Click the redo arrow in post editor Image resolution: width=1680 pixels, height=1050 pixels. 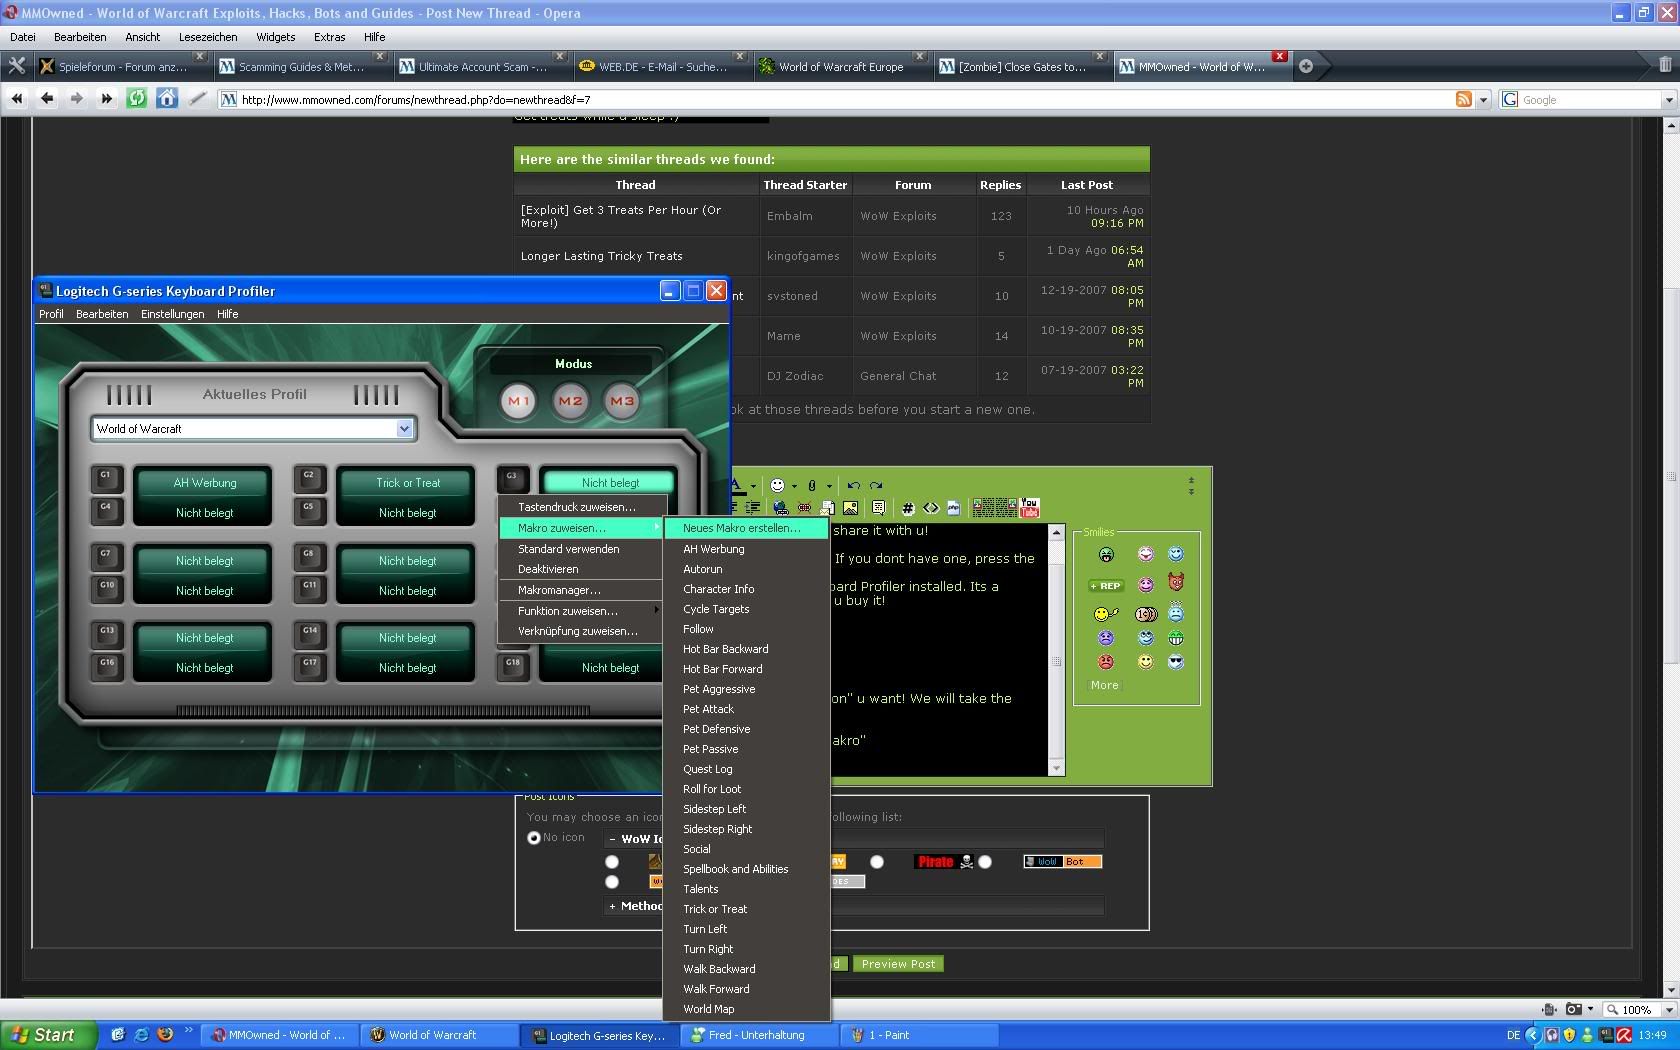tap(876, 485)
